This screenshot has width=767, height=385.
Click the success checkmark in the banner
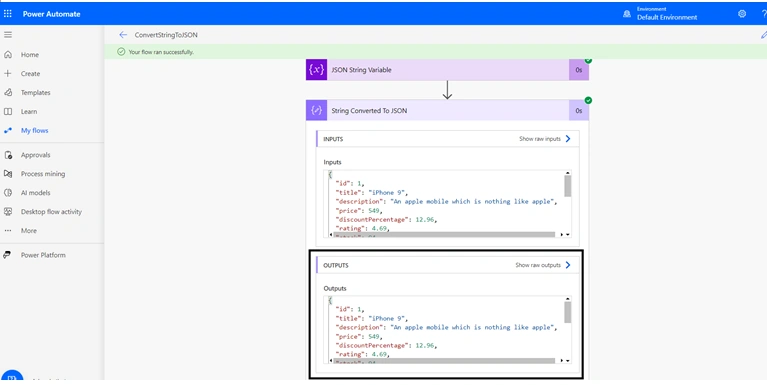coord(121,51)
